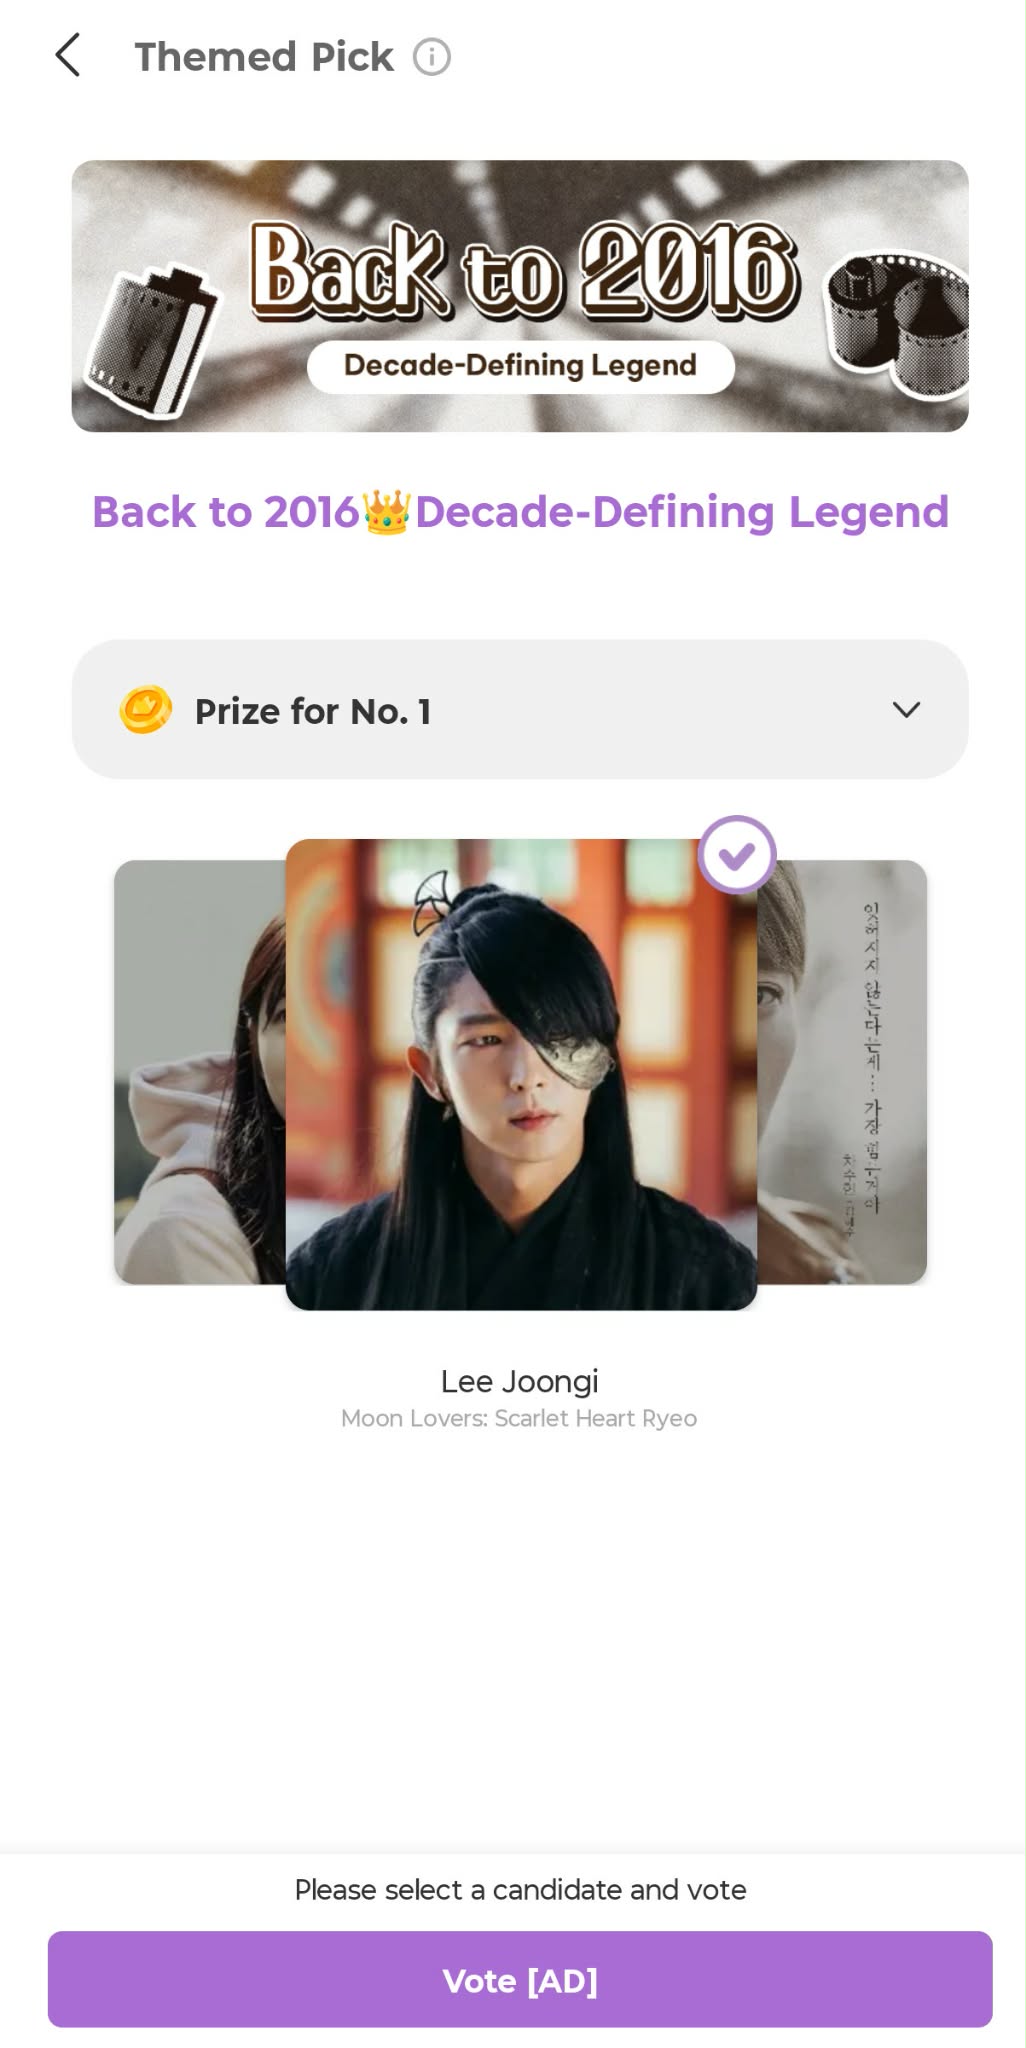Tap the purple Back to 2016 Decade-Defining Legend heading
The width and height of the screenshot is (1026, 2048).
tap(520, 512)
